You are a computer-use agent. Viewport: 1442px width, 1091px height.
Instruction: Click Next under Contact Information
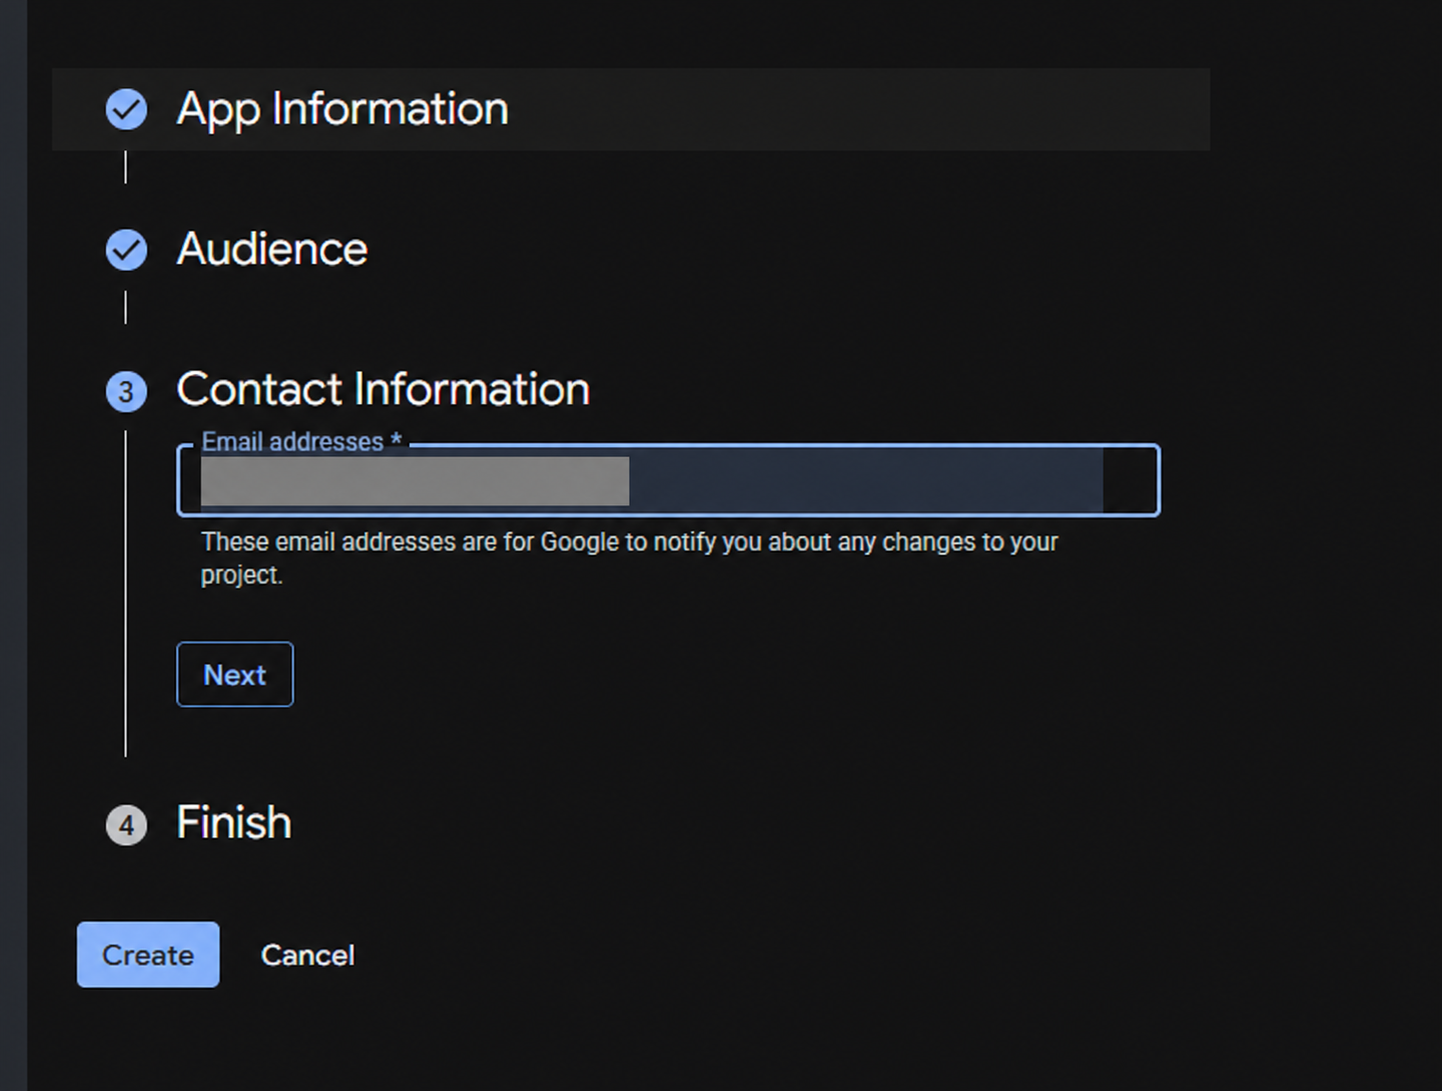pyautogui.click(x=235, y=674)
